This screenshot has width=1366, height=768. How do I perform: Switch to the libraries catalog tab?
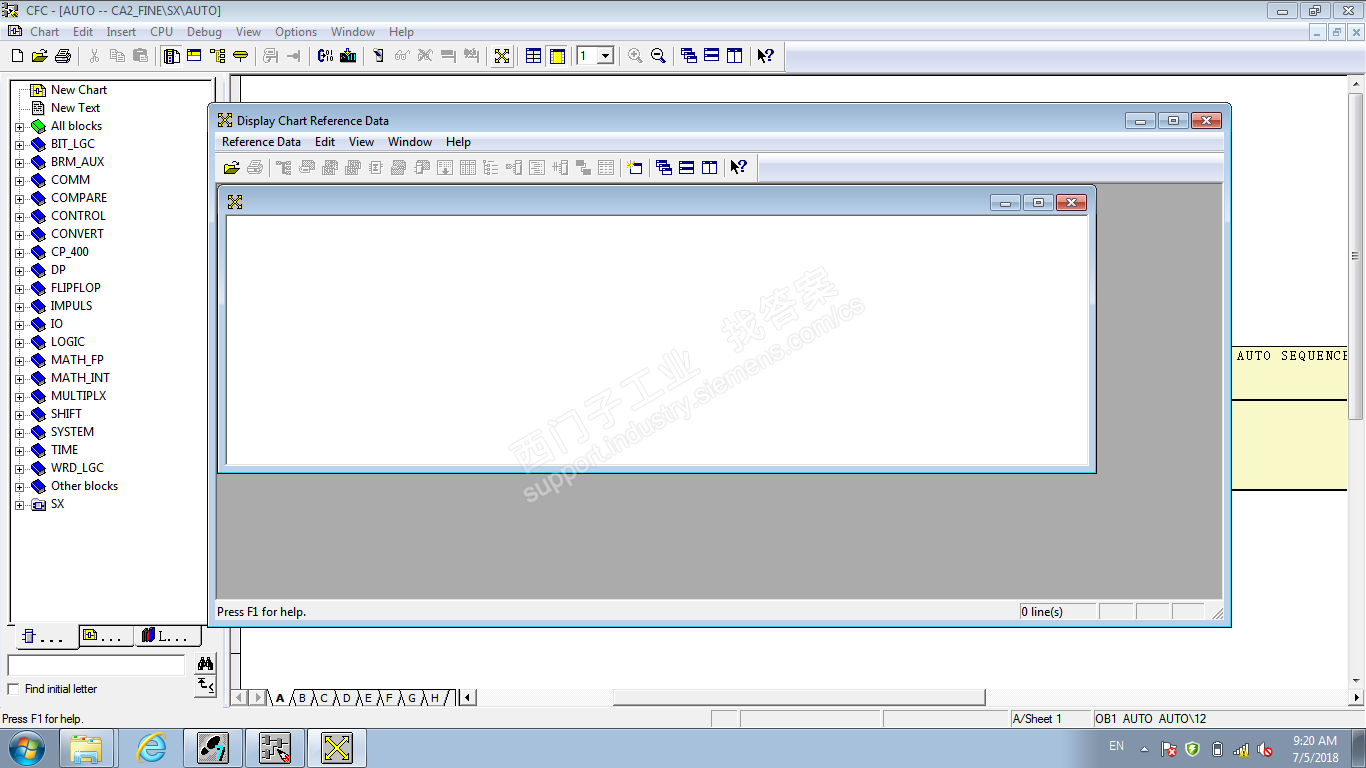pos(168,636)
